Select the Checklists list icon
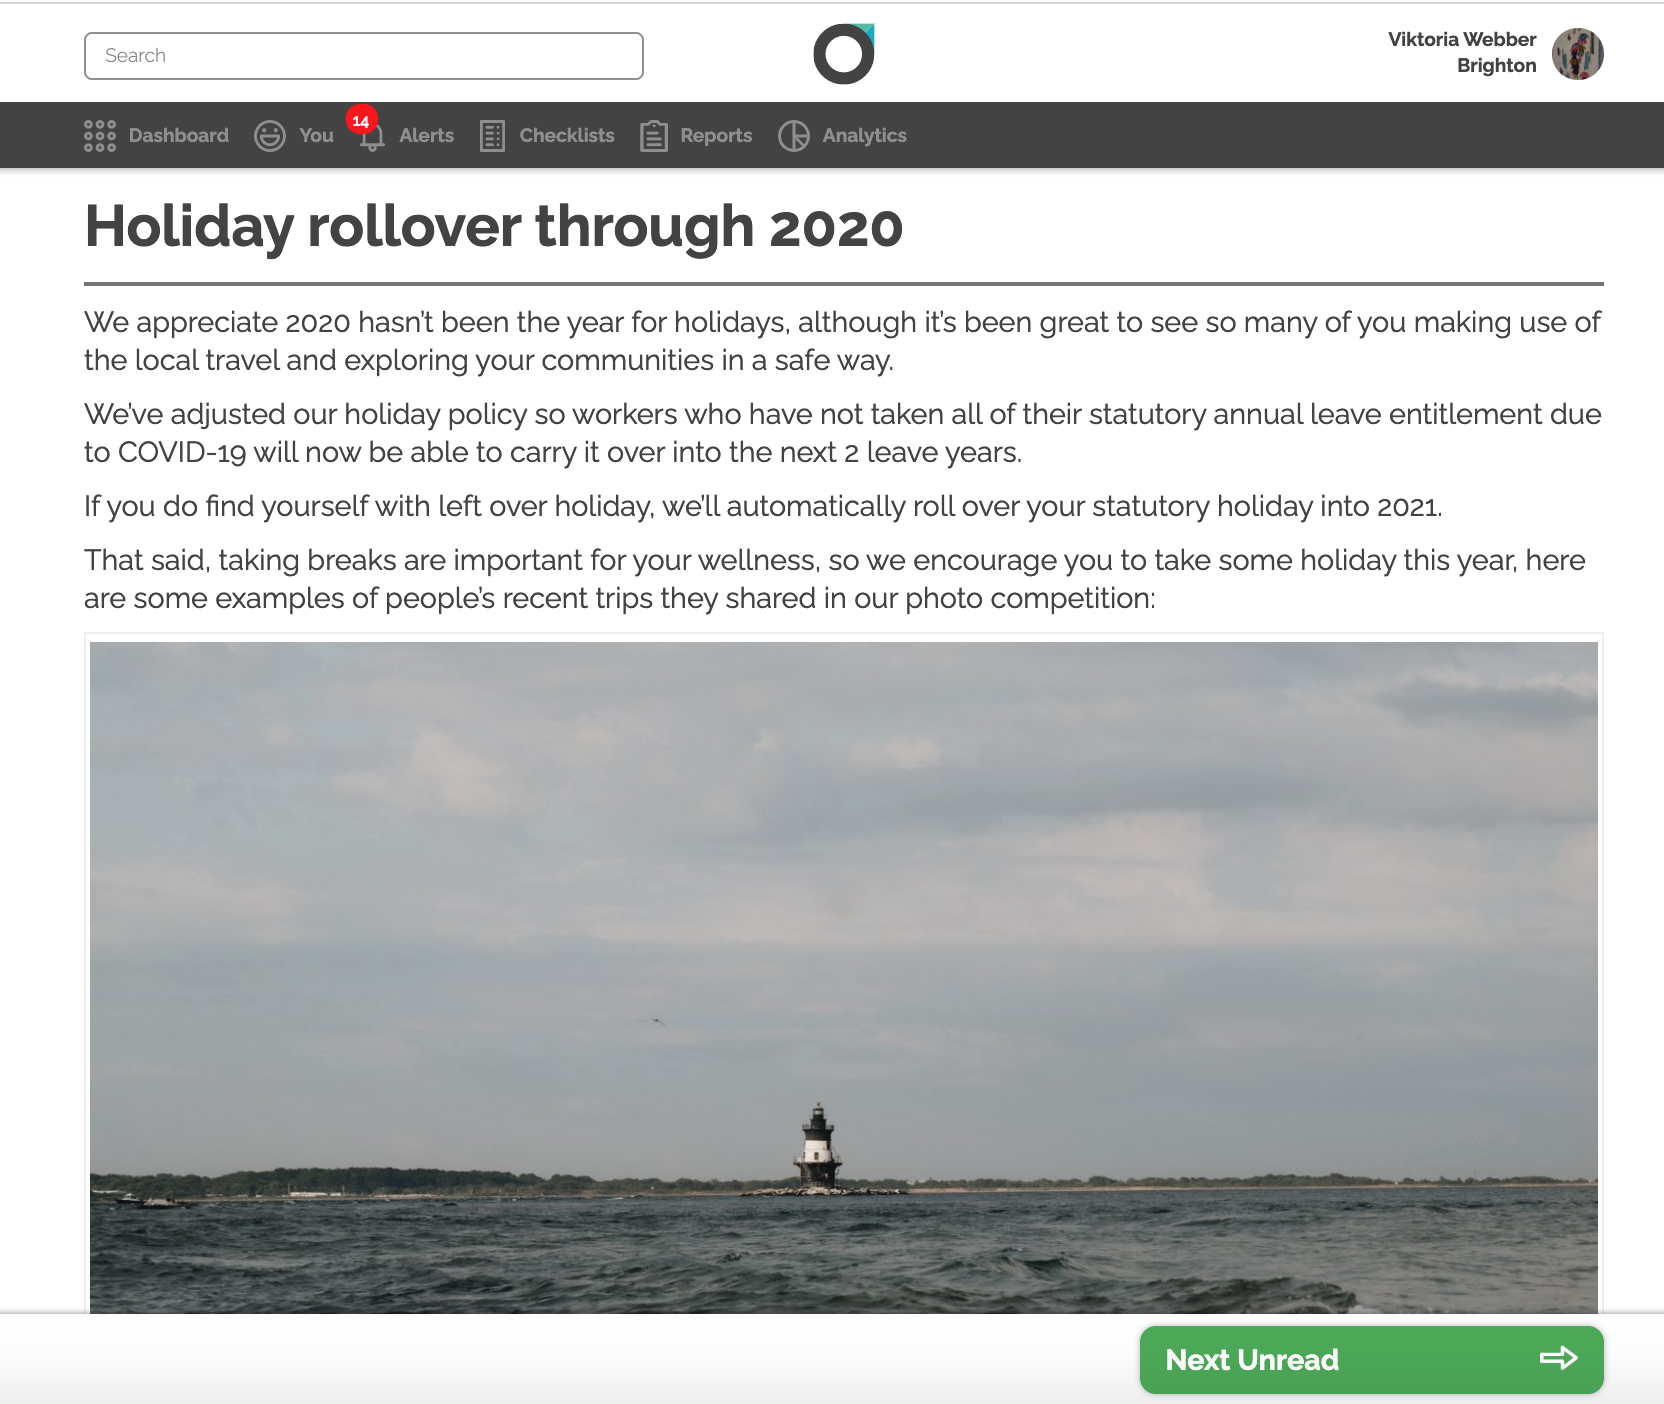1664x1404 pixels. (x=492, y=136)
